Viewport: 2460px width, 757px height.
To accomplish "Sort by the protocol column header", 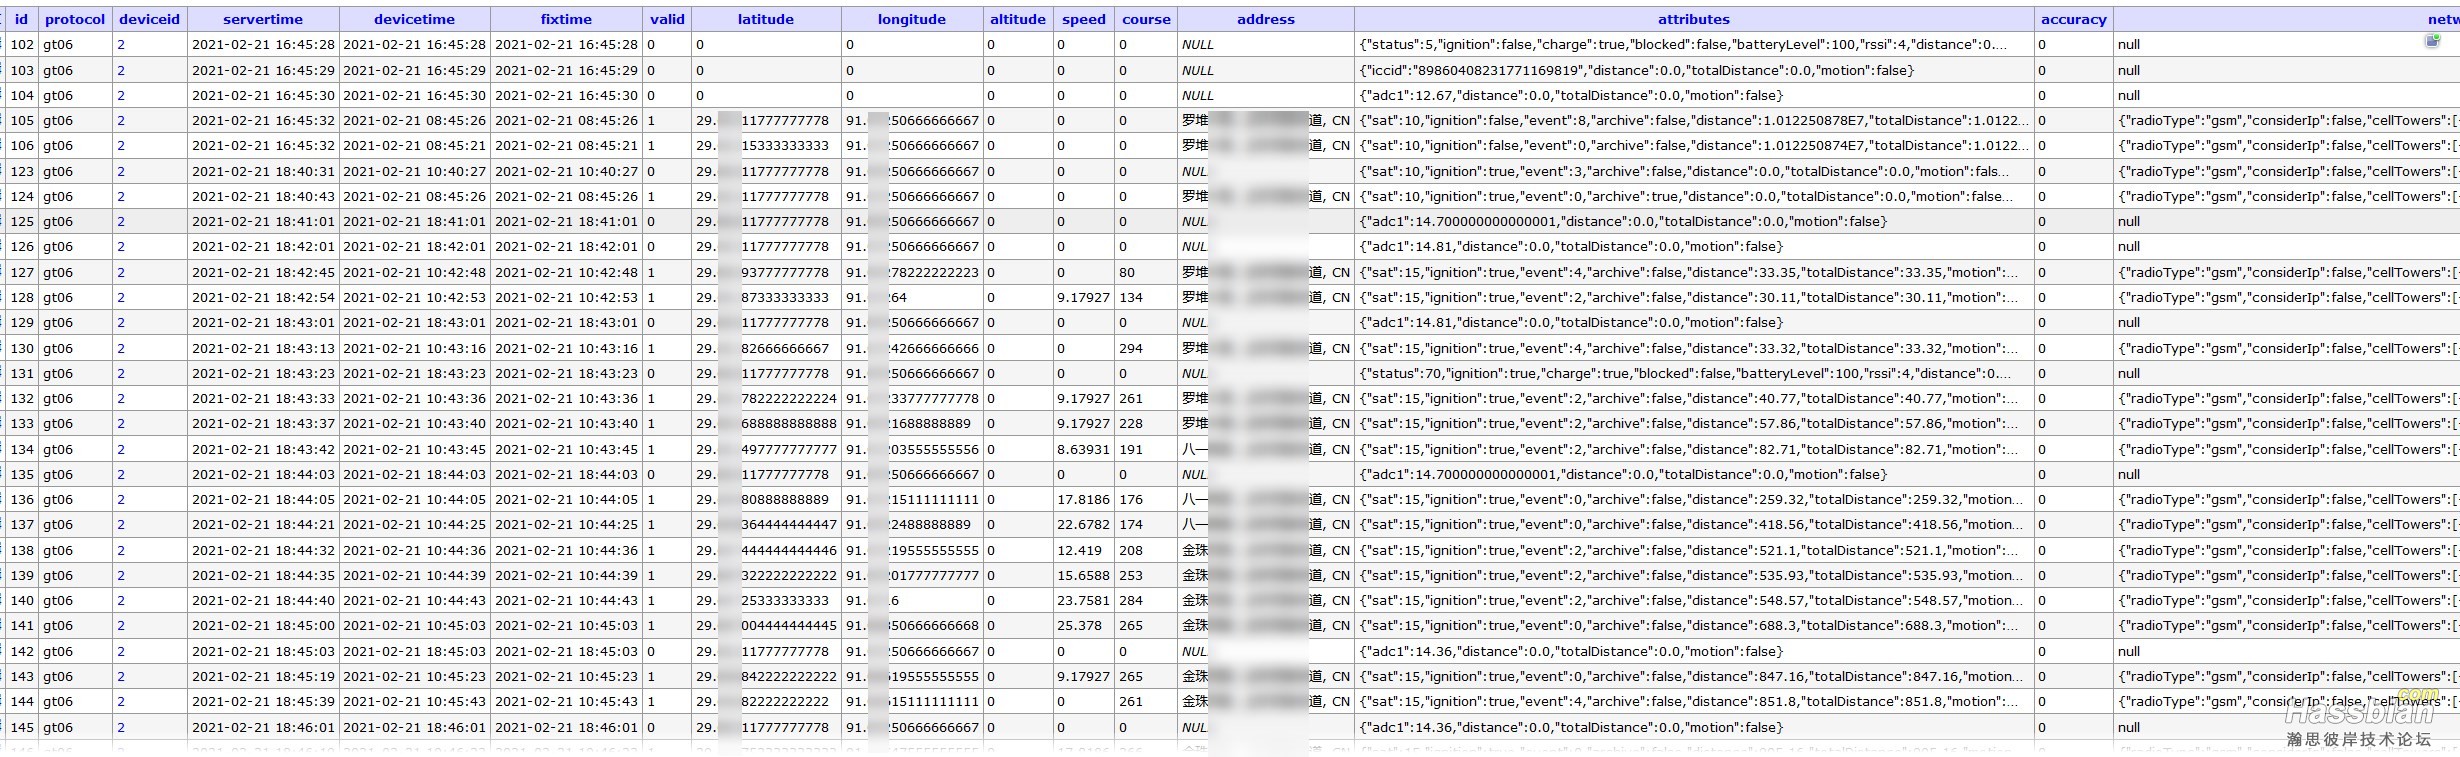I will pos(75,19).
